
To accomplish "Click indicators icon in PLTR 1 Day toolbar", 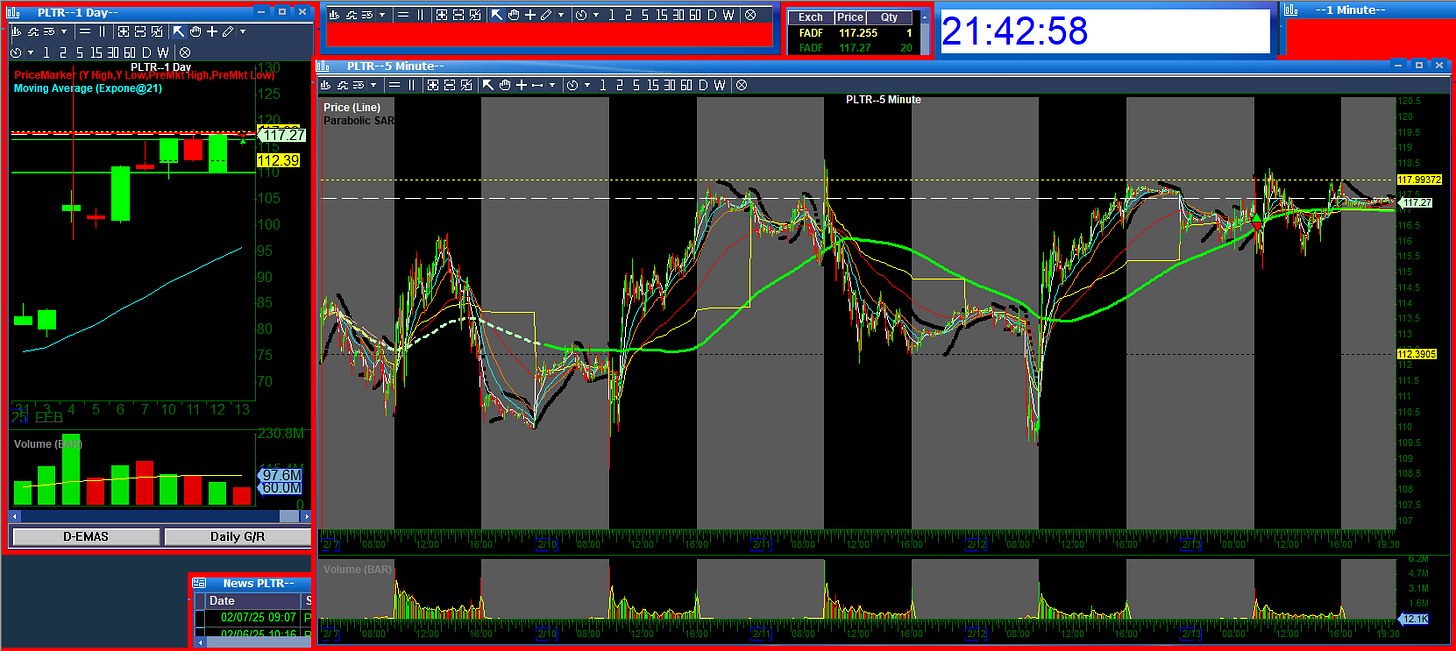I will point(33,31).
